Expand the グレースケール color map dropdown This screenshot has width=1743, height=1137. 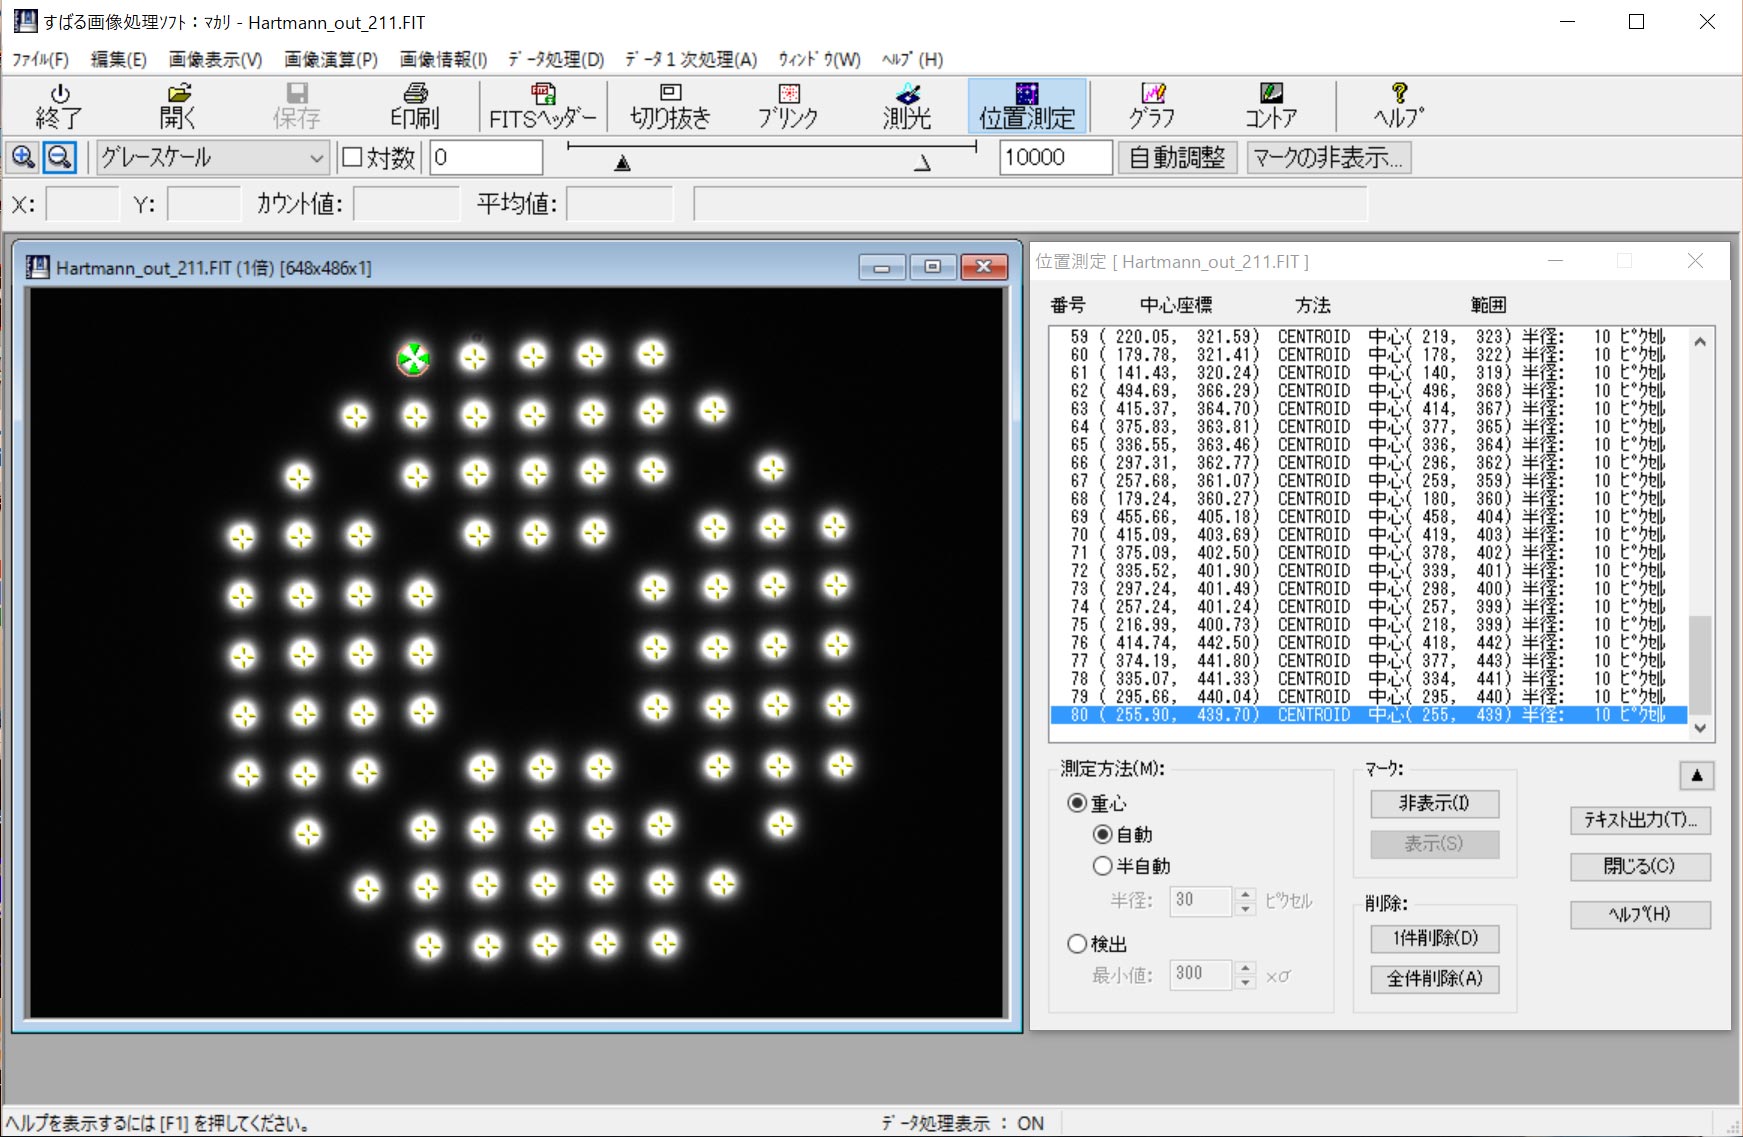coord(316,158)
